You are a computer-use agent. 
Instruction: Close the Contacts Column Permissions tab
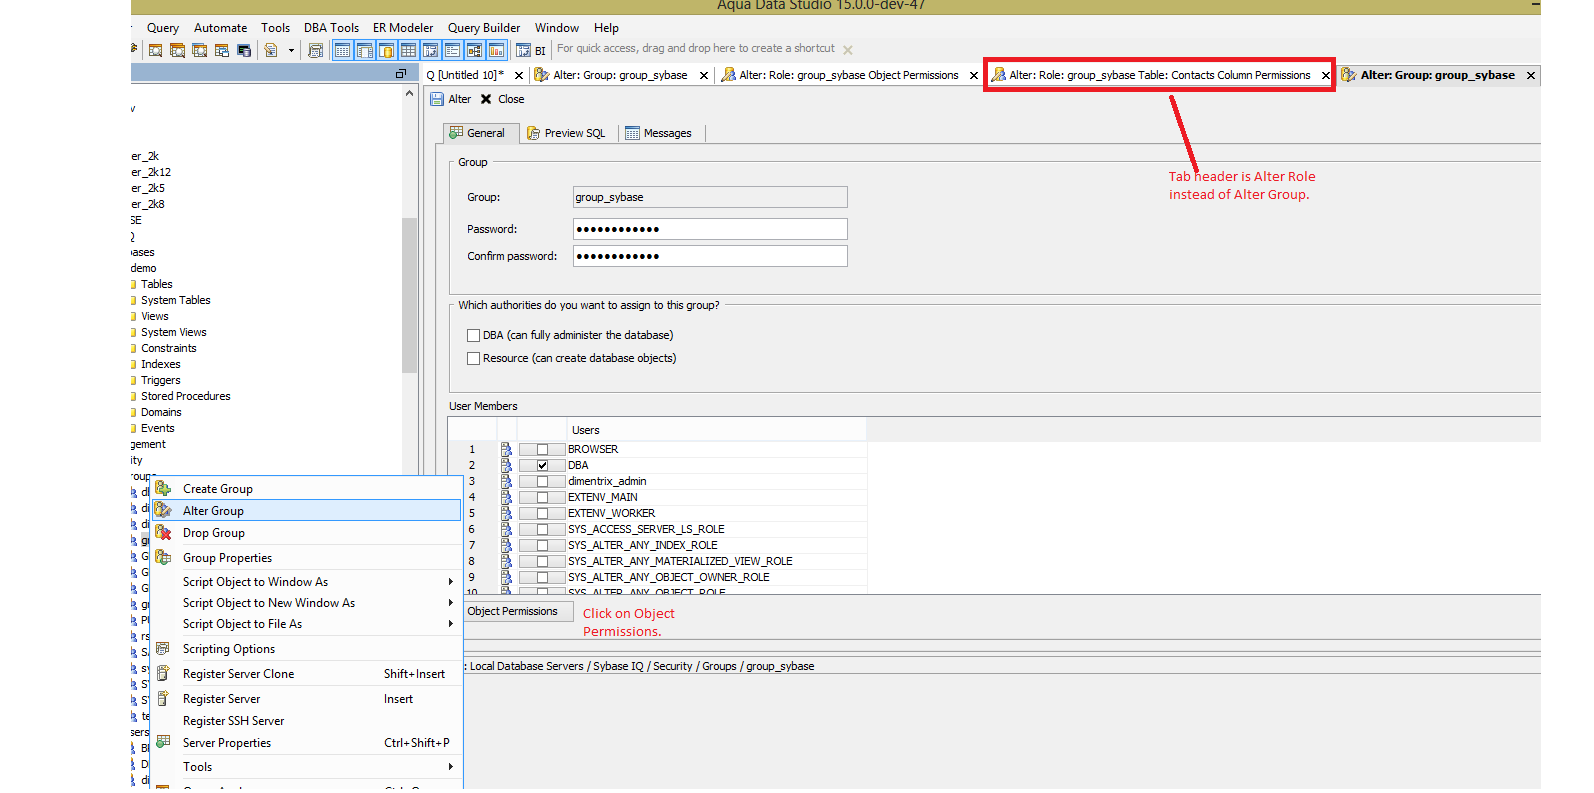pos(1326,75)
